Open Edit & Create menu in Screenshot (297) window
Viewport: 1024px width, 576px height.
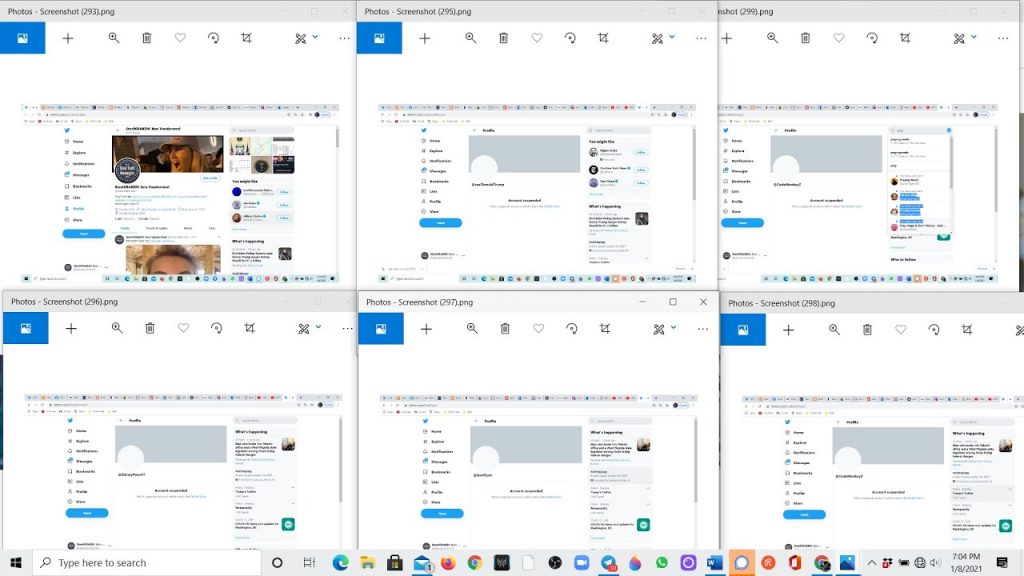(665, 328)
